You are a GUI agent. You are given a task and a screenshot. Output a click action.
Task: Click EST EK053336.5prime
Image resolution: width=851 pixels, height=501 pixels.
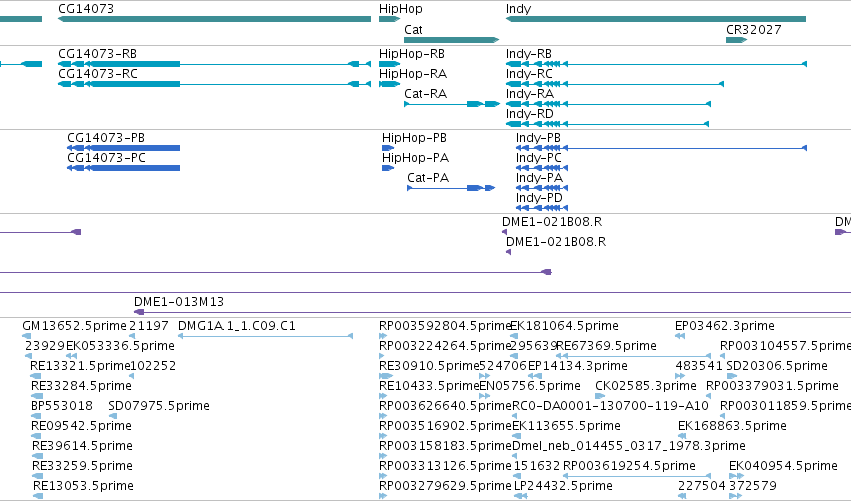(x=120, y=346)
